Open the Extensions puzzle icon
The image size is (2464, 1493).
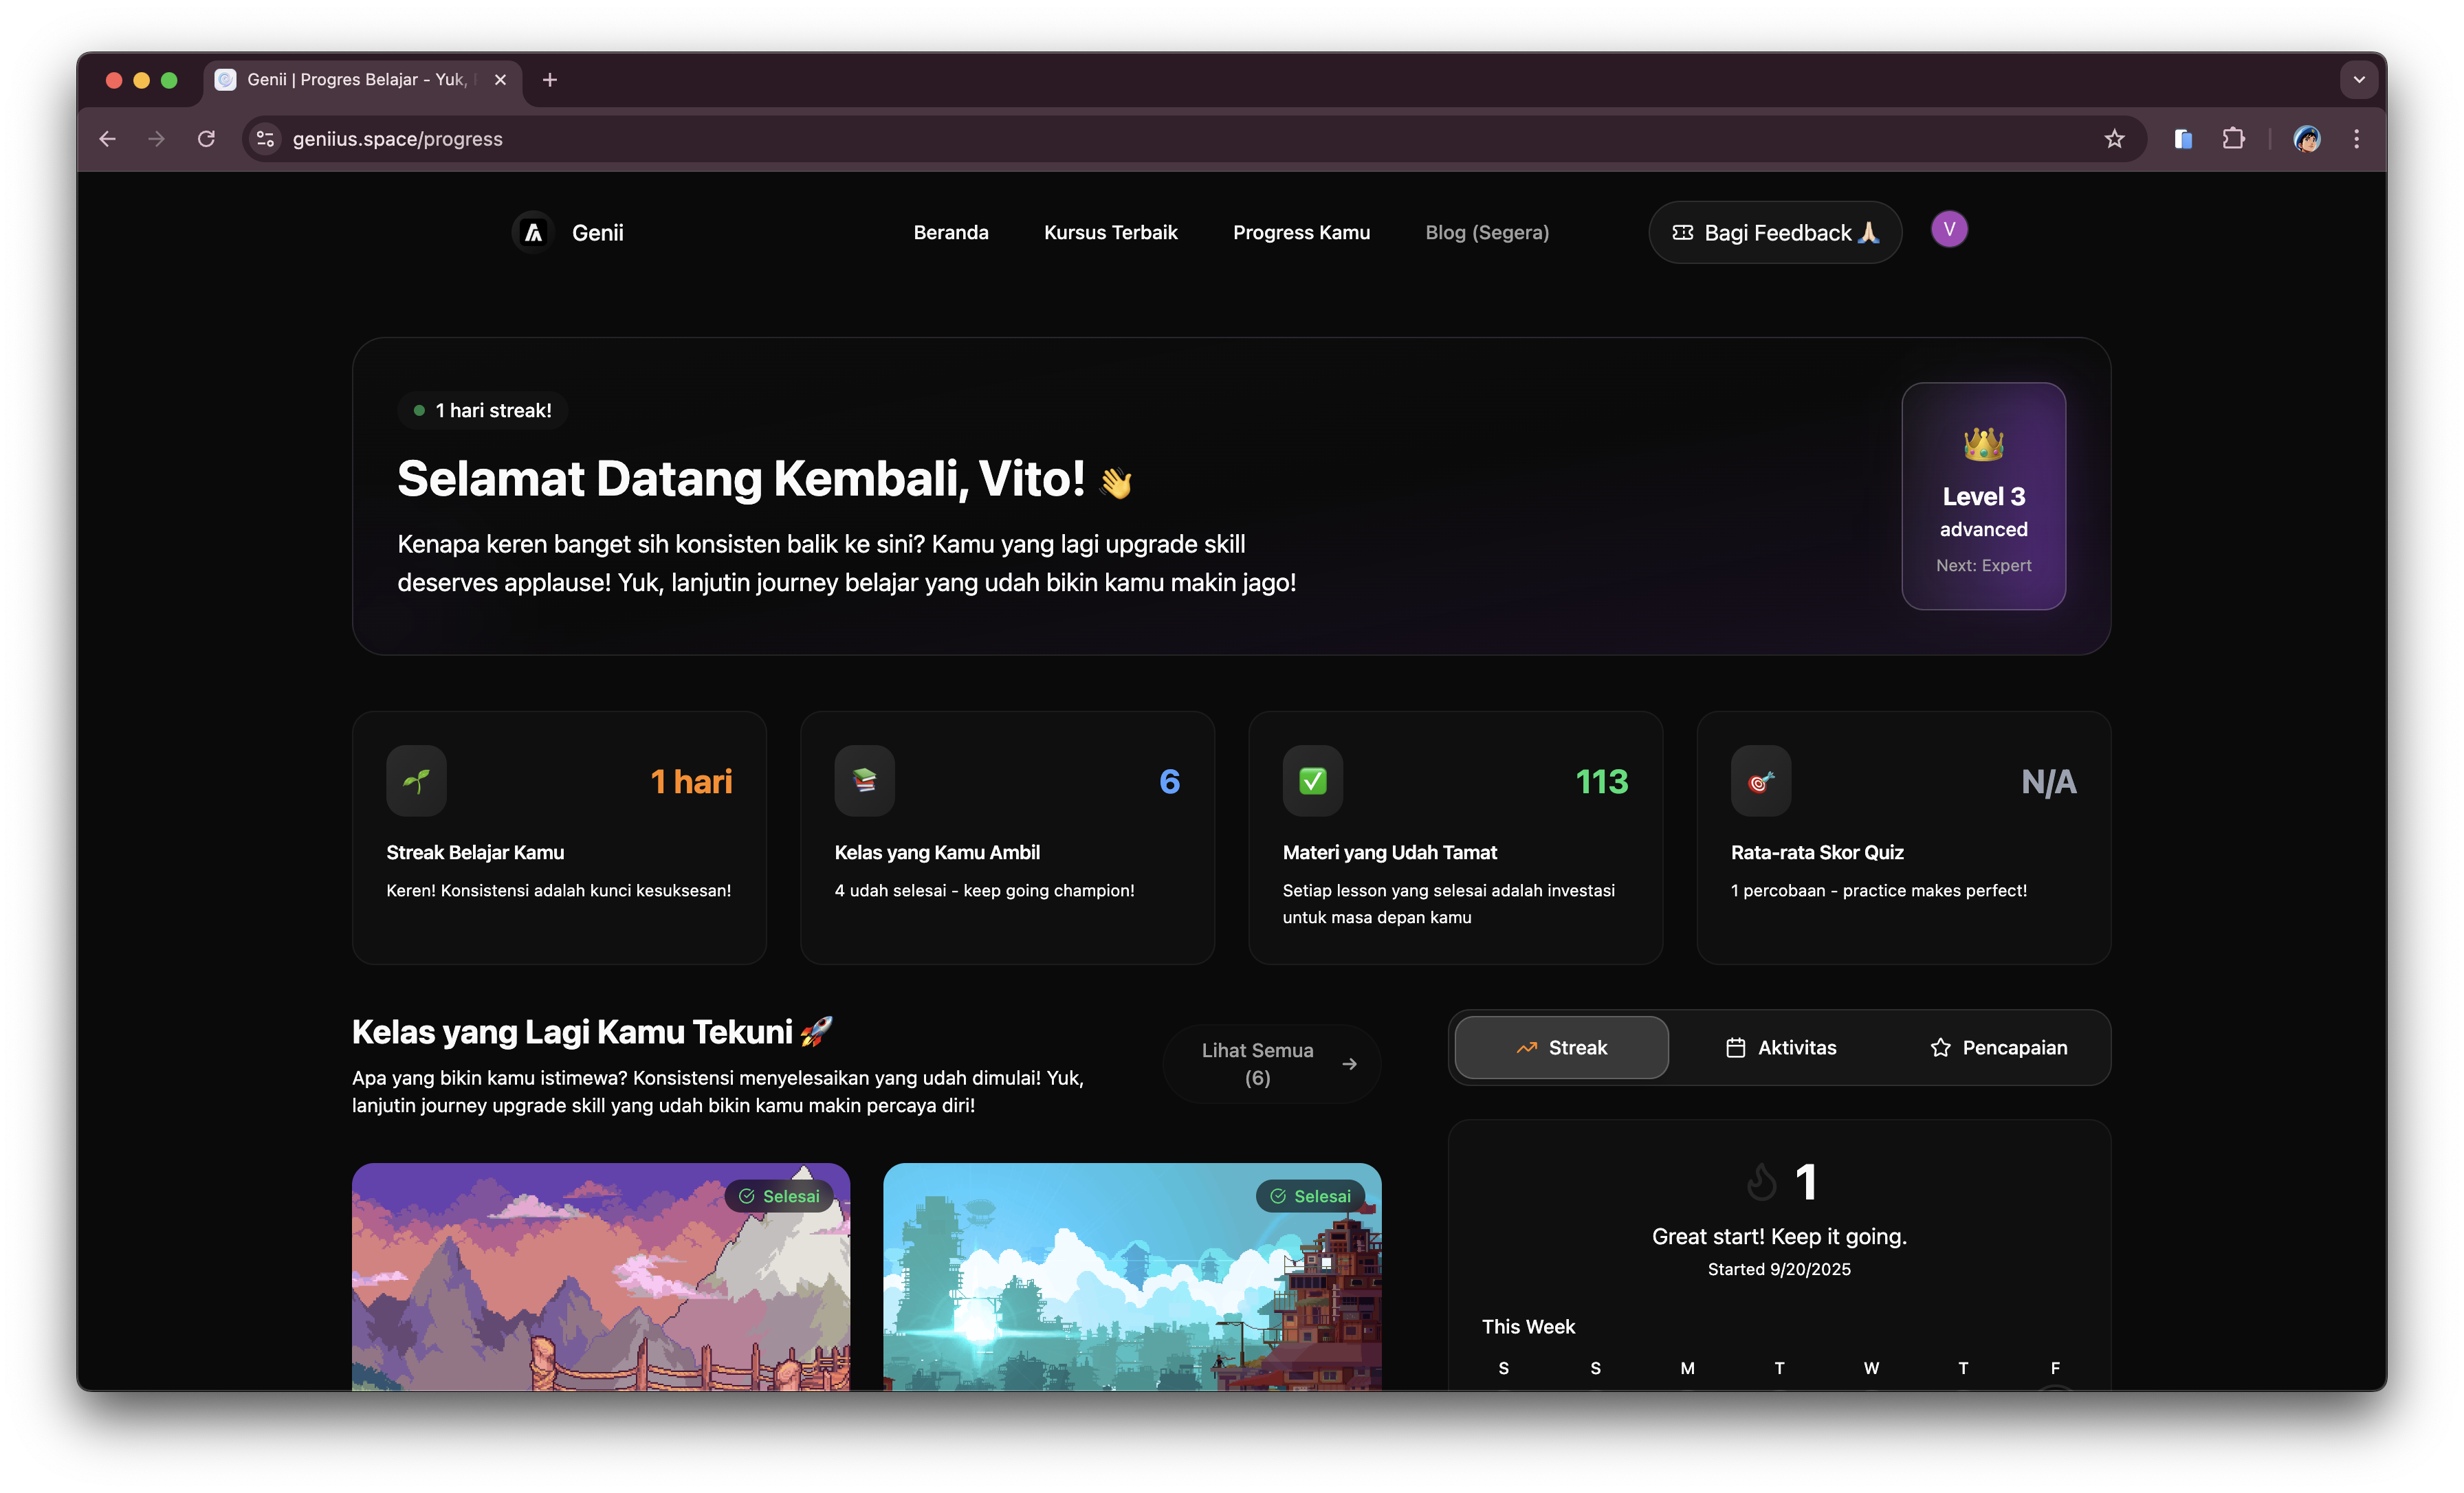[2233, 139]
